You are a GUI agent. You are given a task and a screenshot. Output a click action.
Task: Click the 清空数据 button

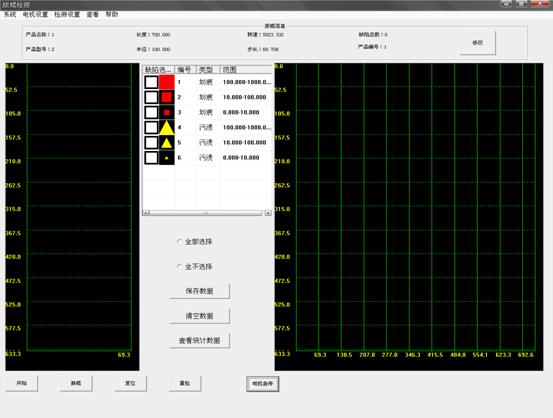200,316
